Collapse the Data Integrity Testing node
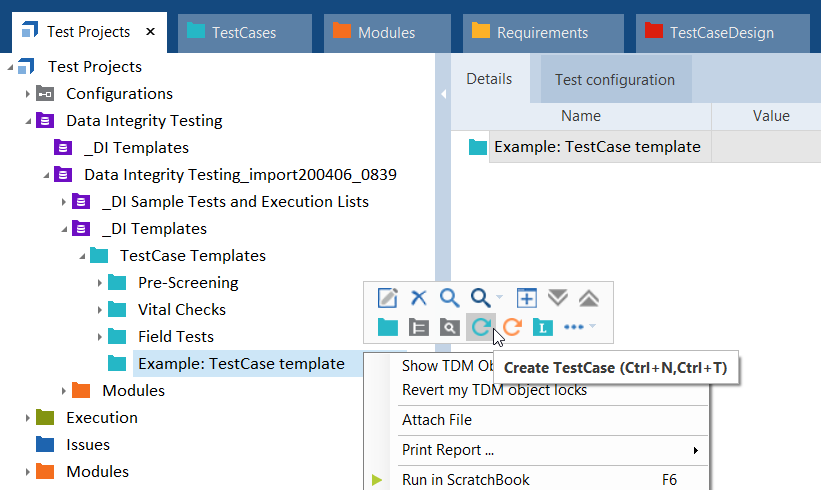The width and height of the screenshot is (821, 490). pyautogui.click(x=28, y=121)
